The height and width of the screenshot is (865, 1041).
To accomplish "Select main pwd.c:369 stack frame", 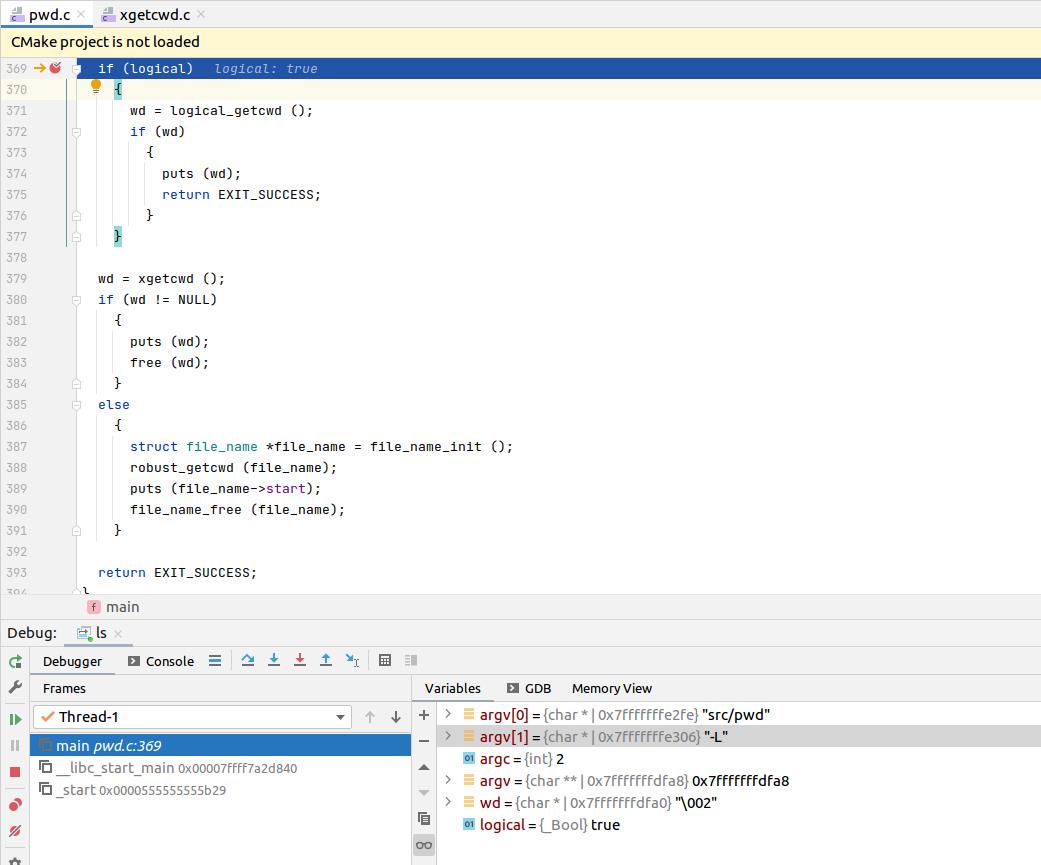I will (220, 746).
